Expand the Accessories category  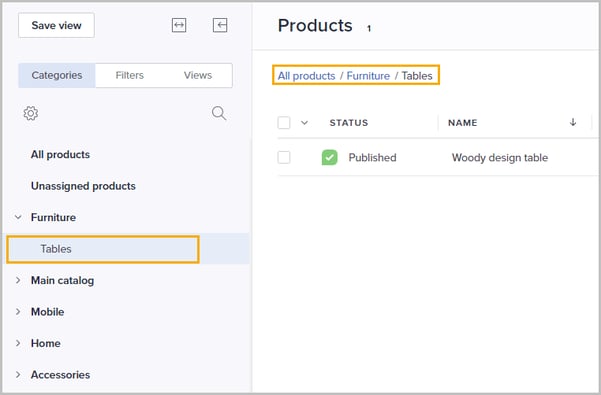[x=18, y=375]
